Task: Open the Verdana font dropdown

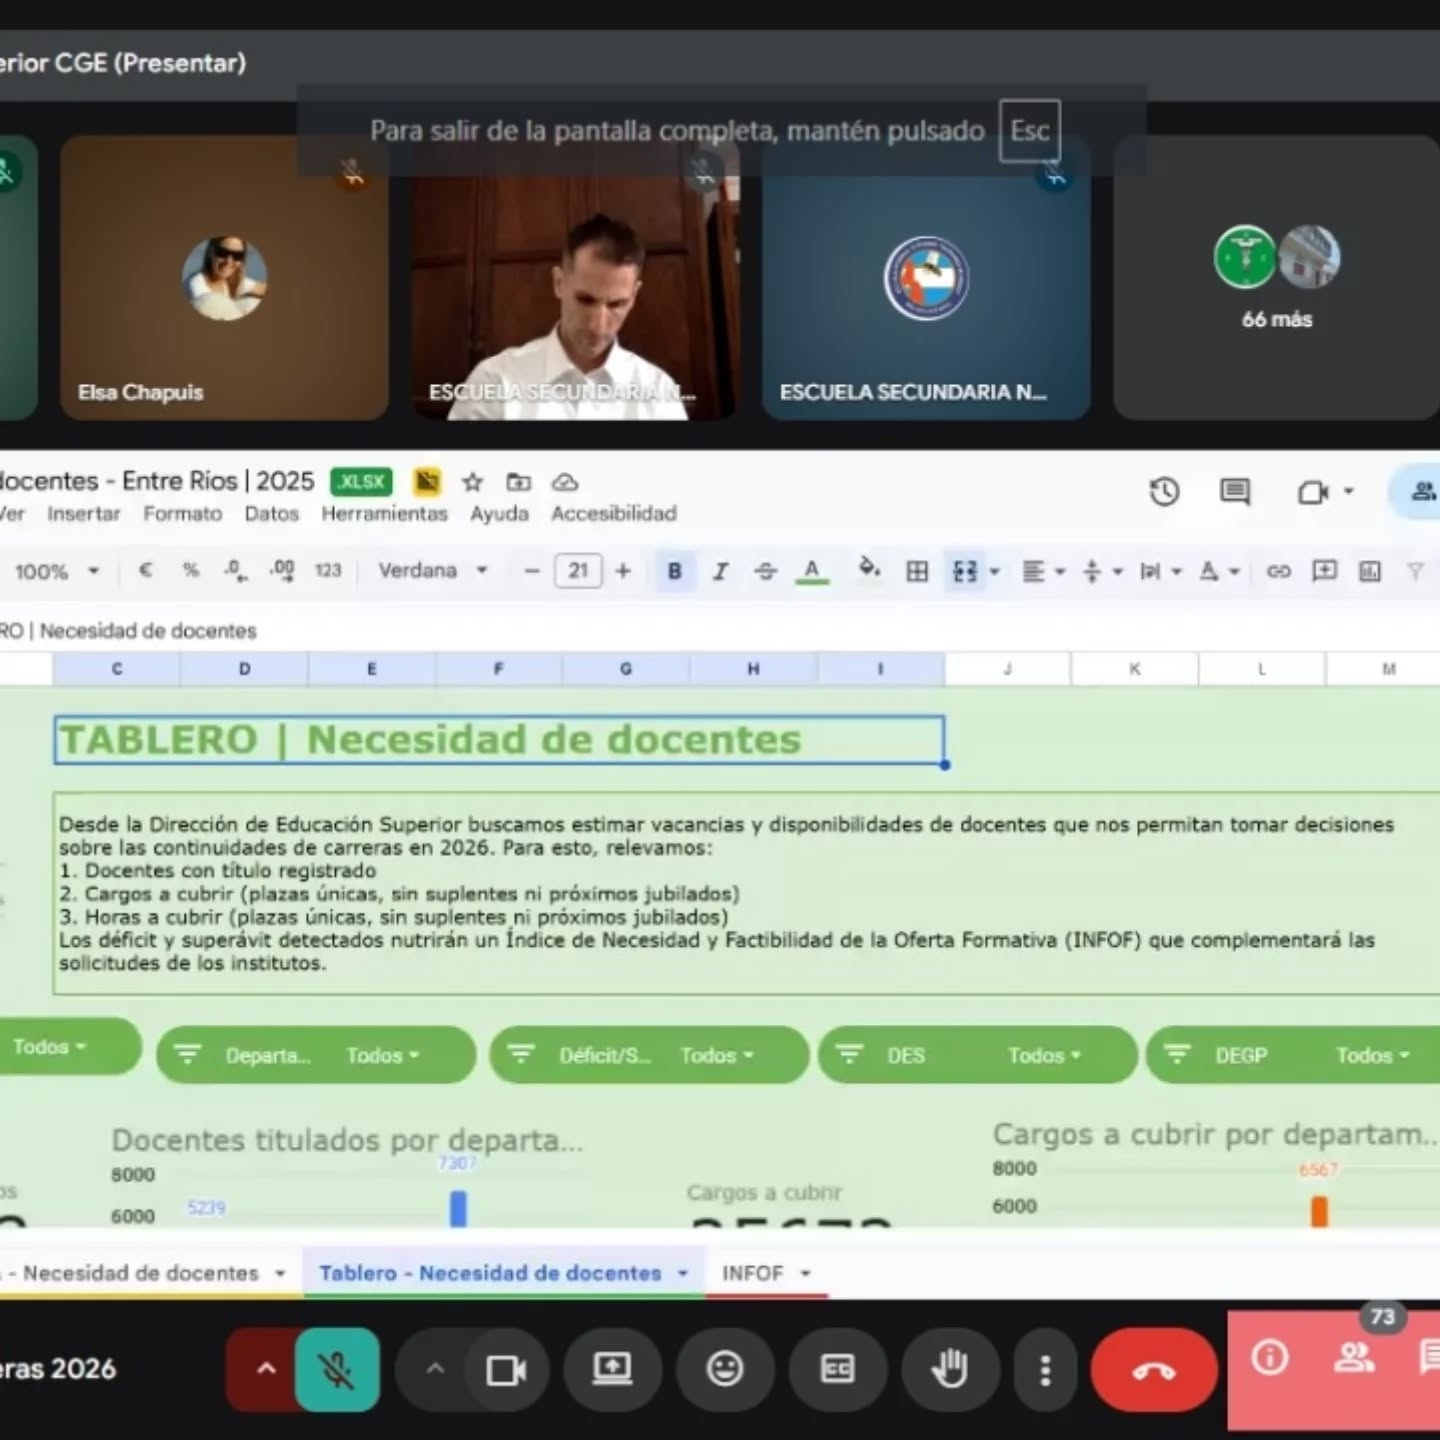Action: coord(432,571)
